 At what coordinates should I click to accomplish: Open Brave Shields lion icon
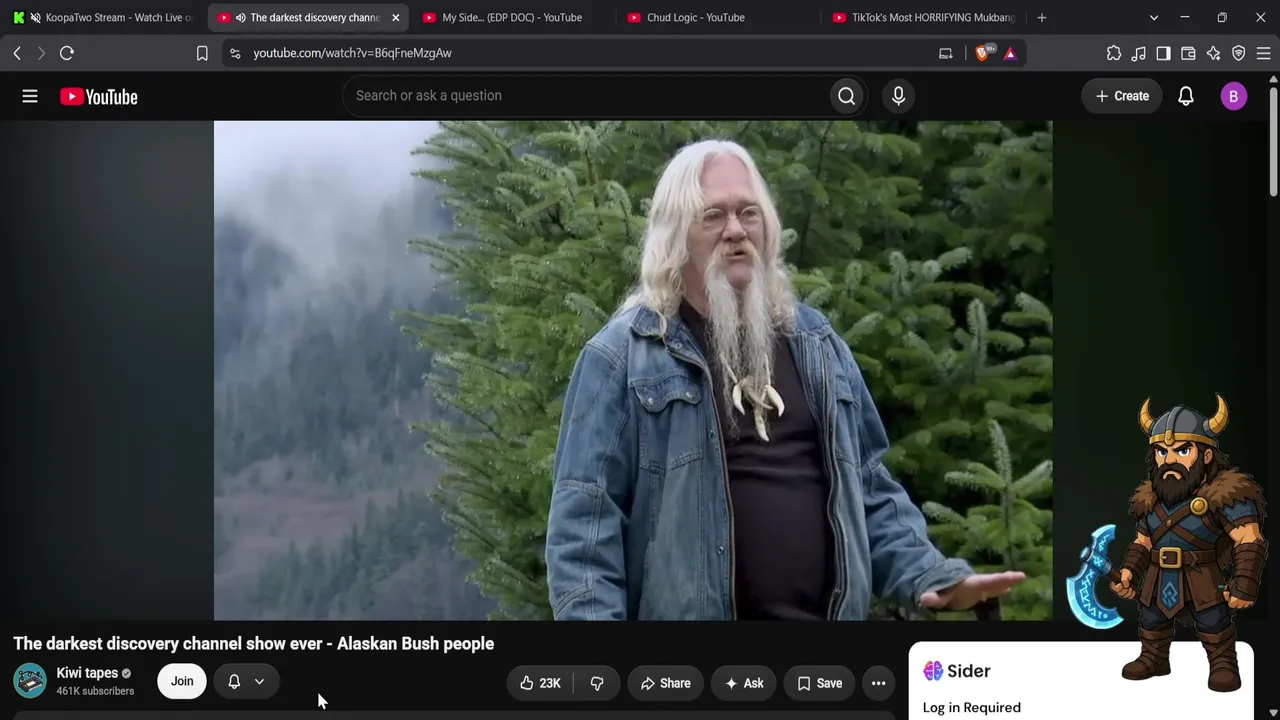tap(982, 53)
